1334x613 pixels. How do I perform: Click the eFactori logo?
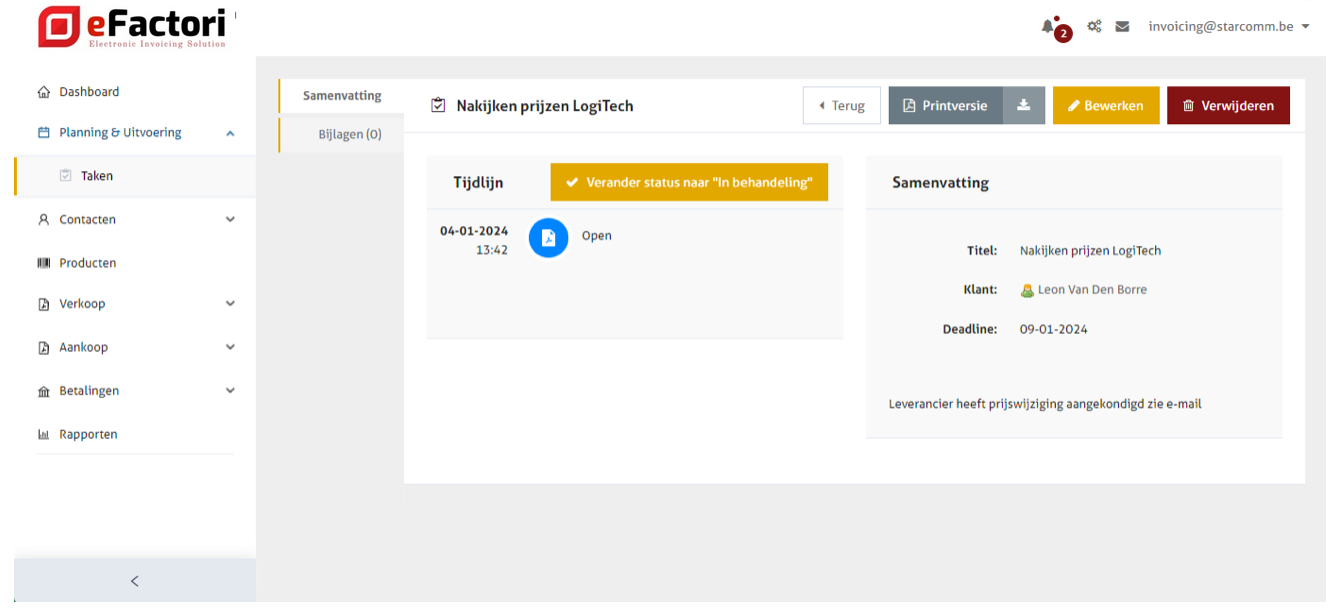132,27
